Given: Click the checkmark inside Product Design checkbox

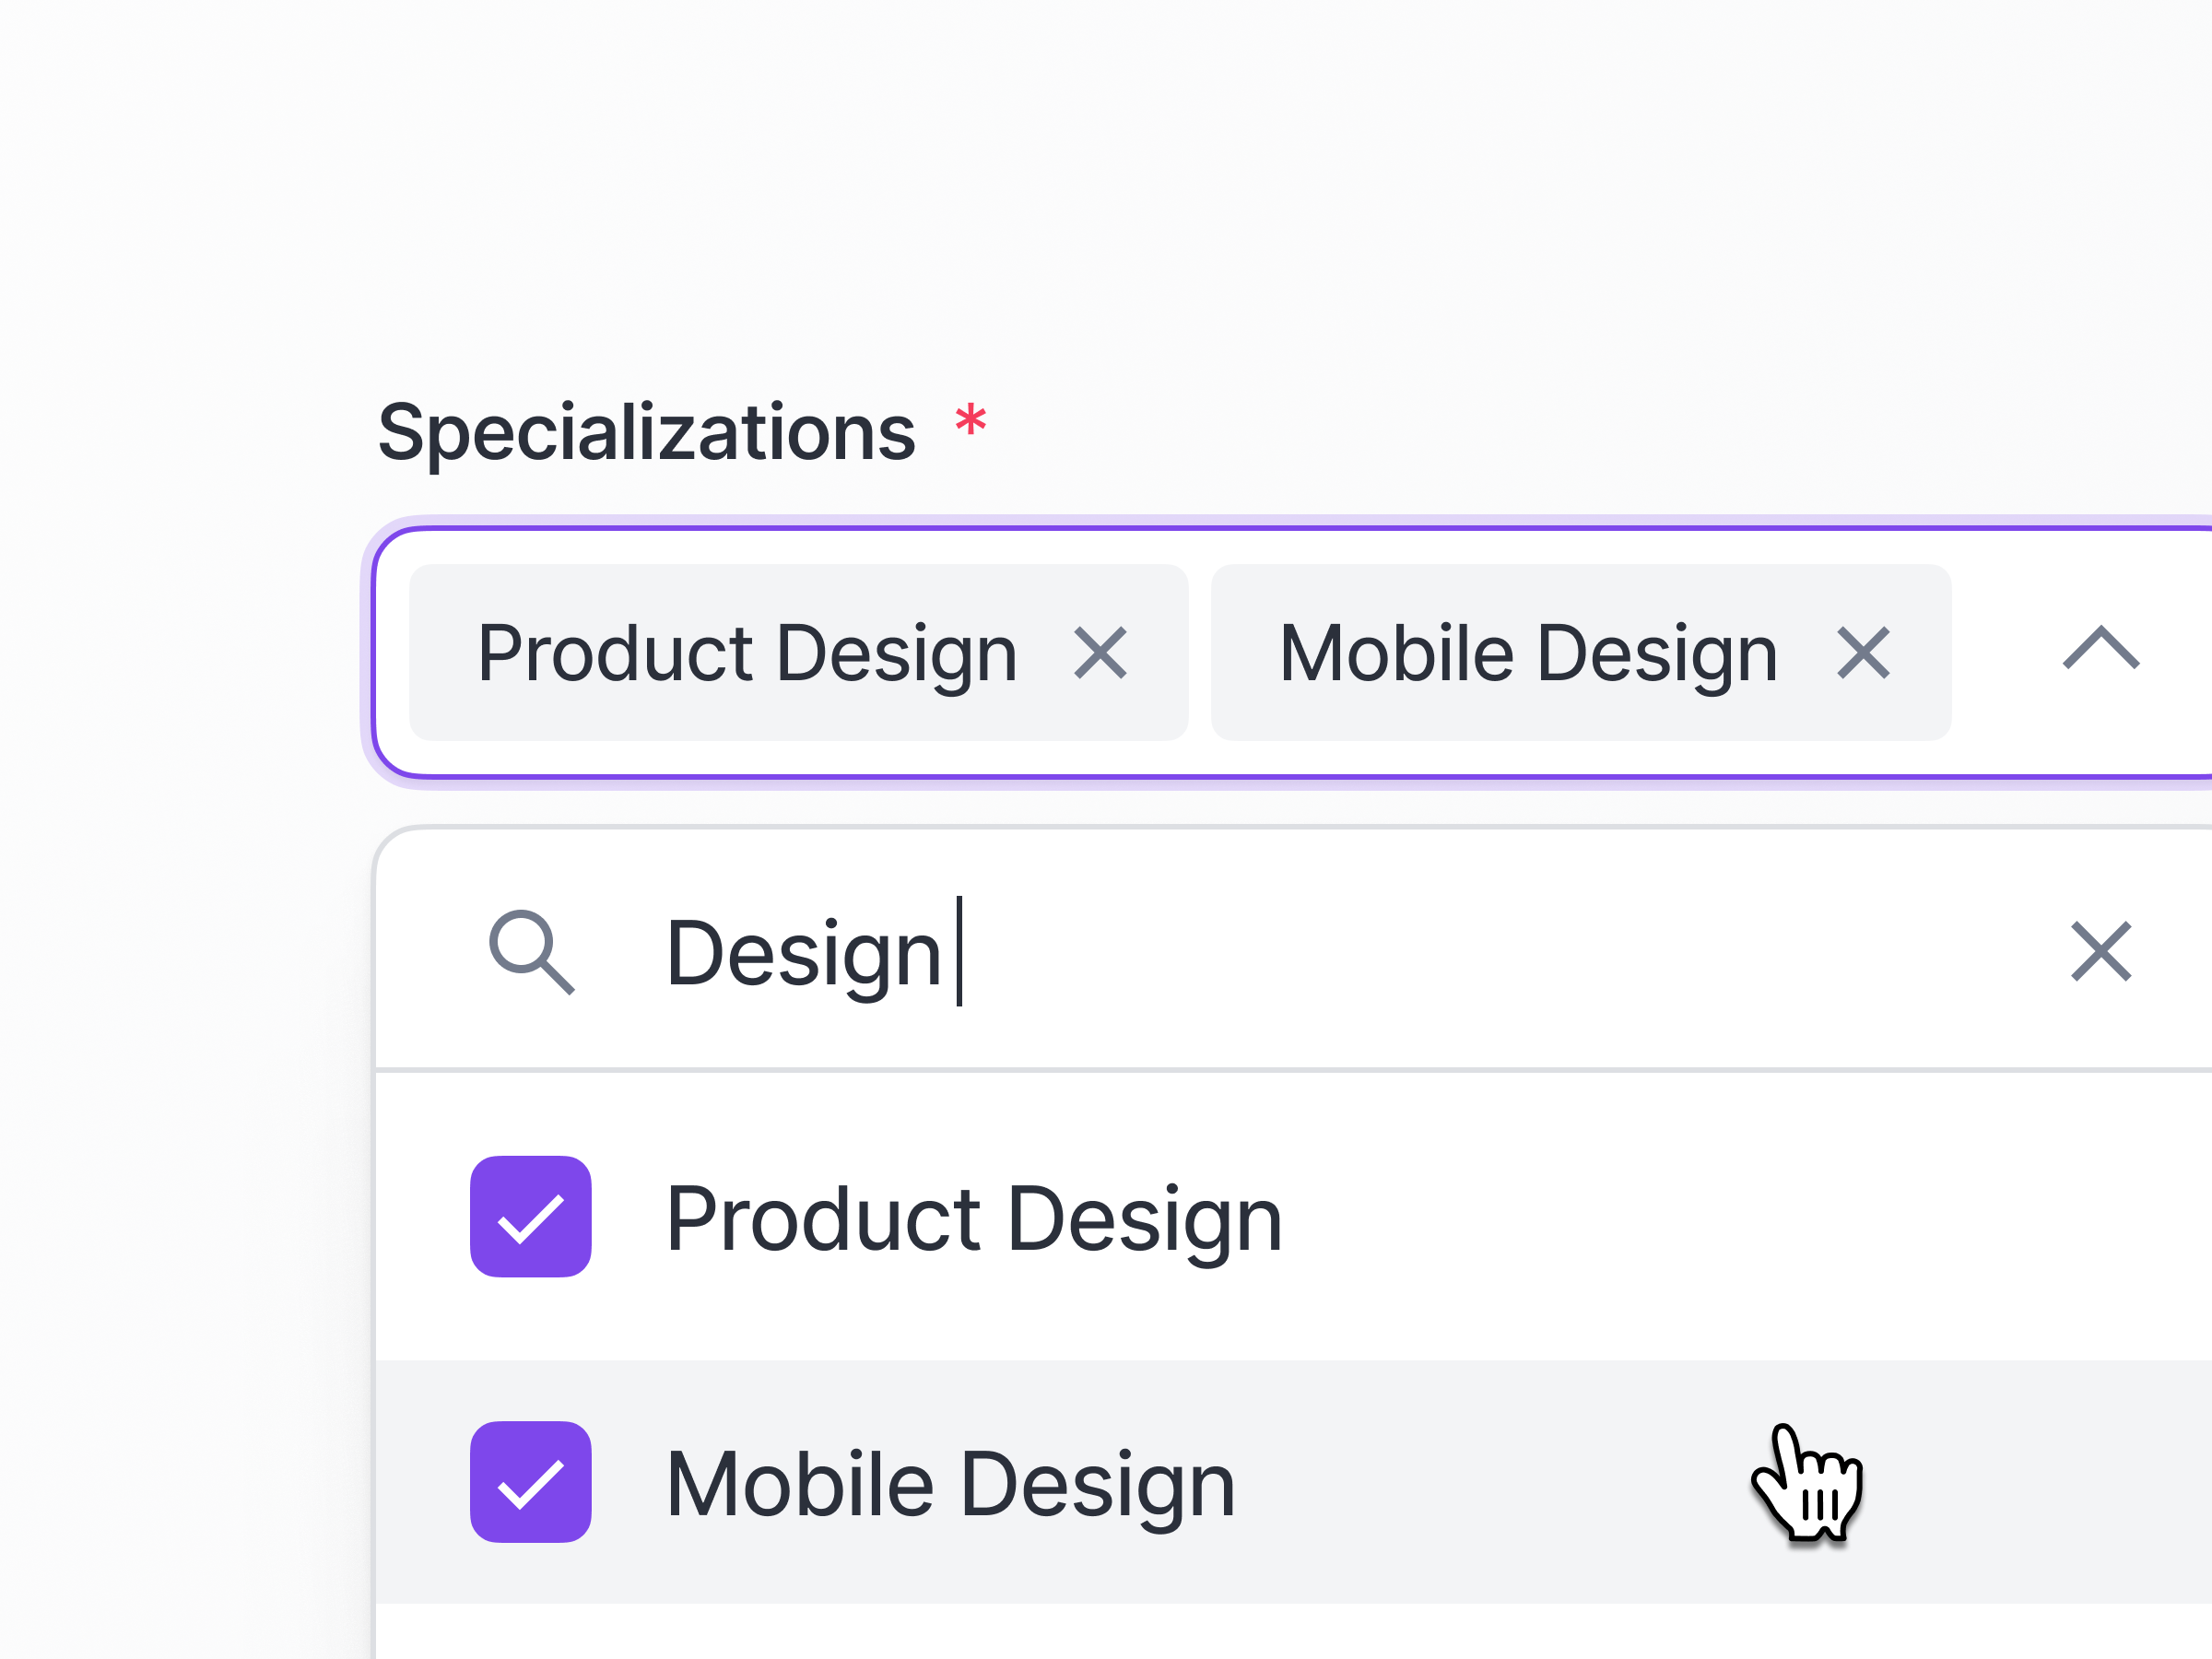Looking at the screenshot, I should tap(530, 1216).
